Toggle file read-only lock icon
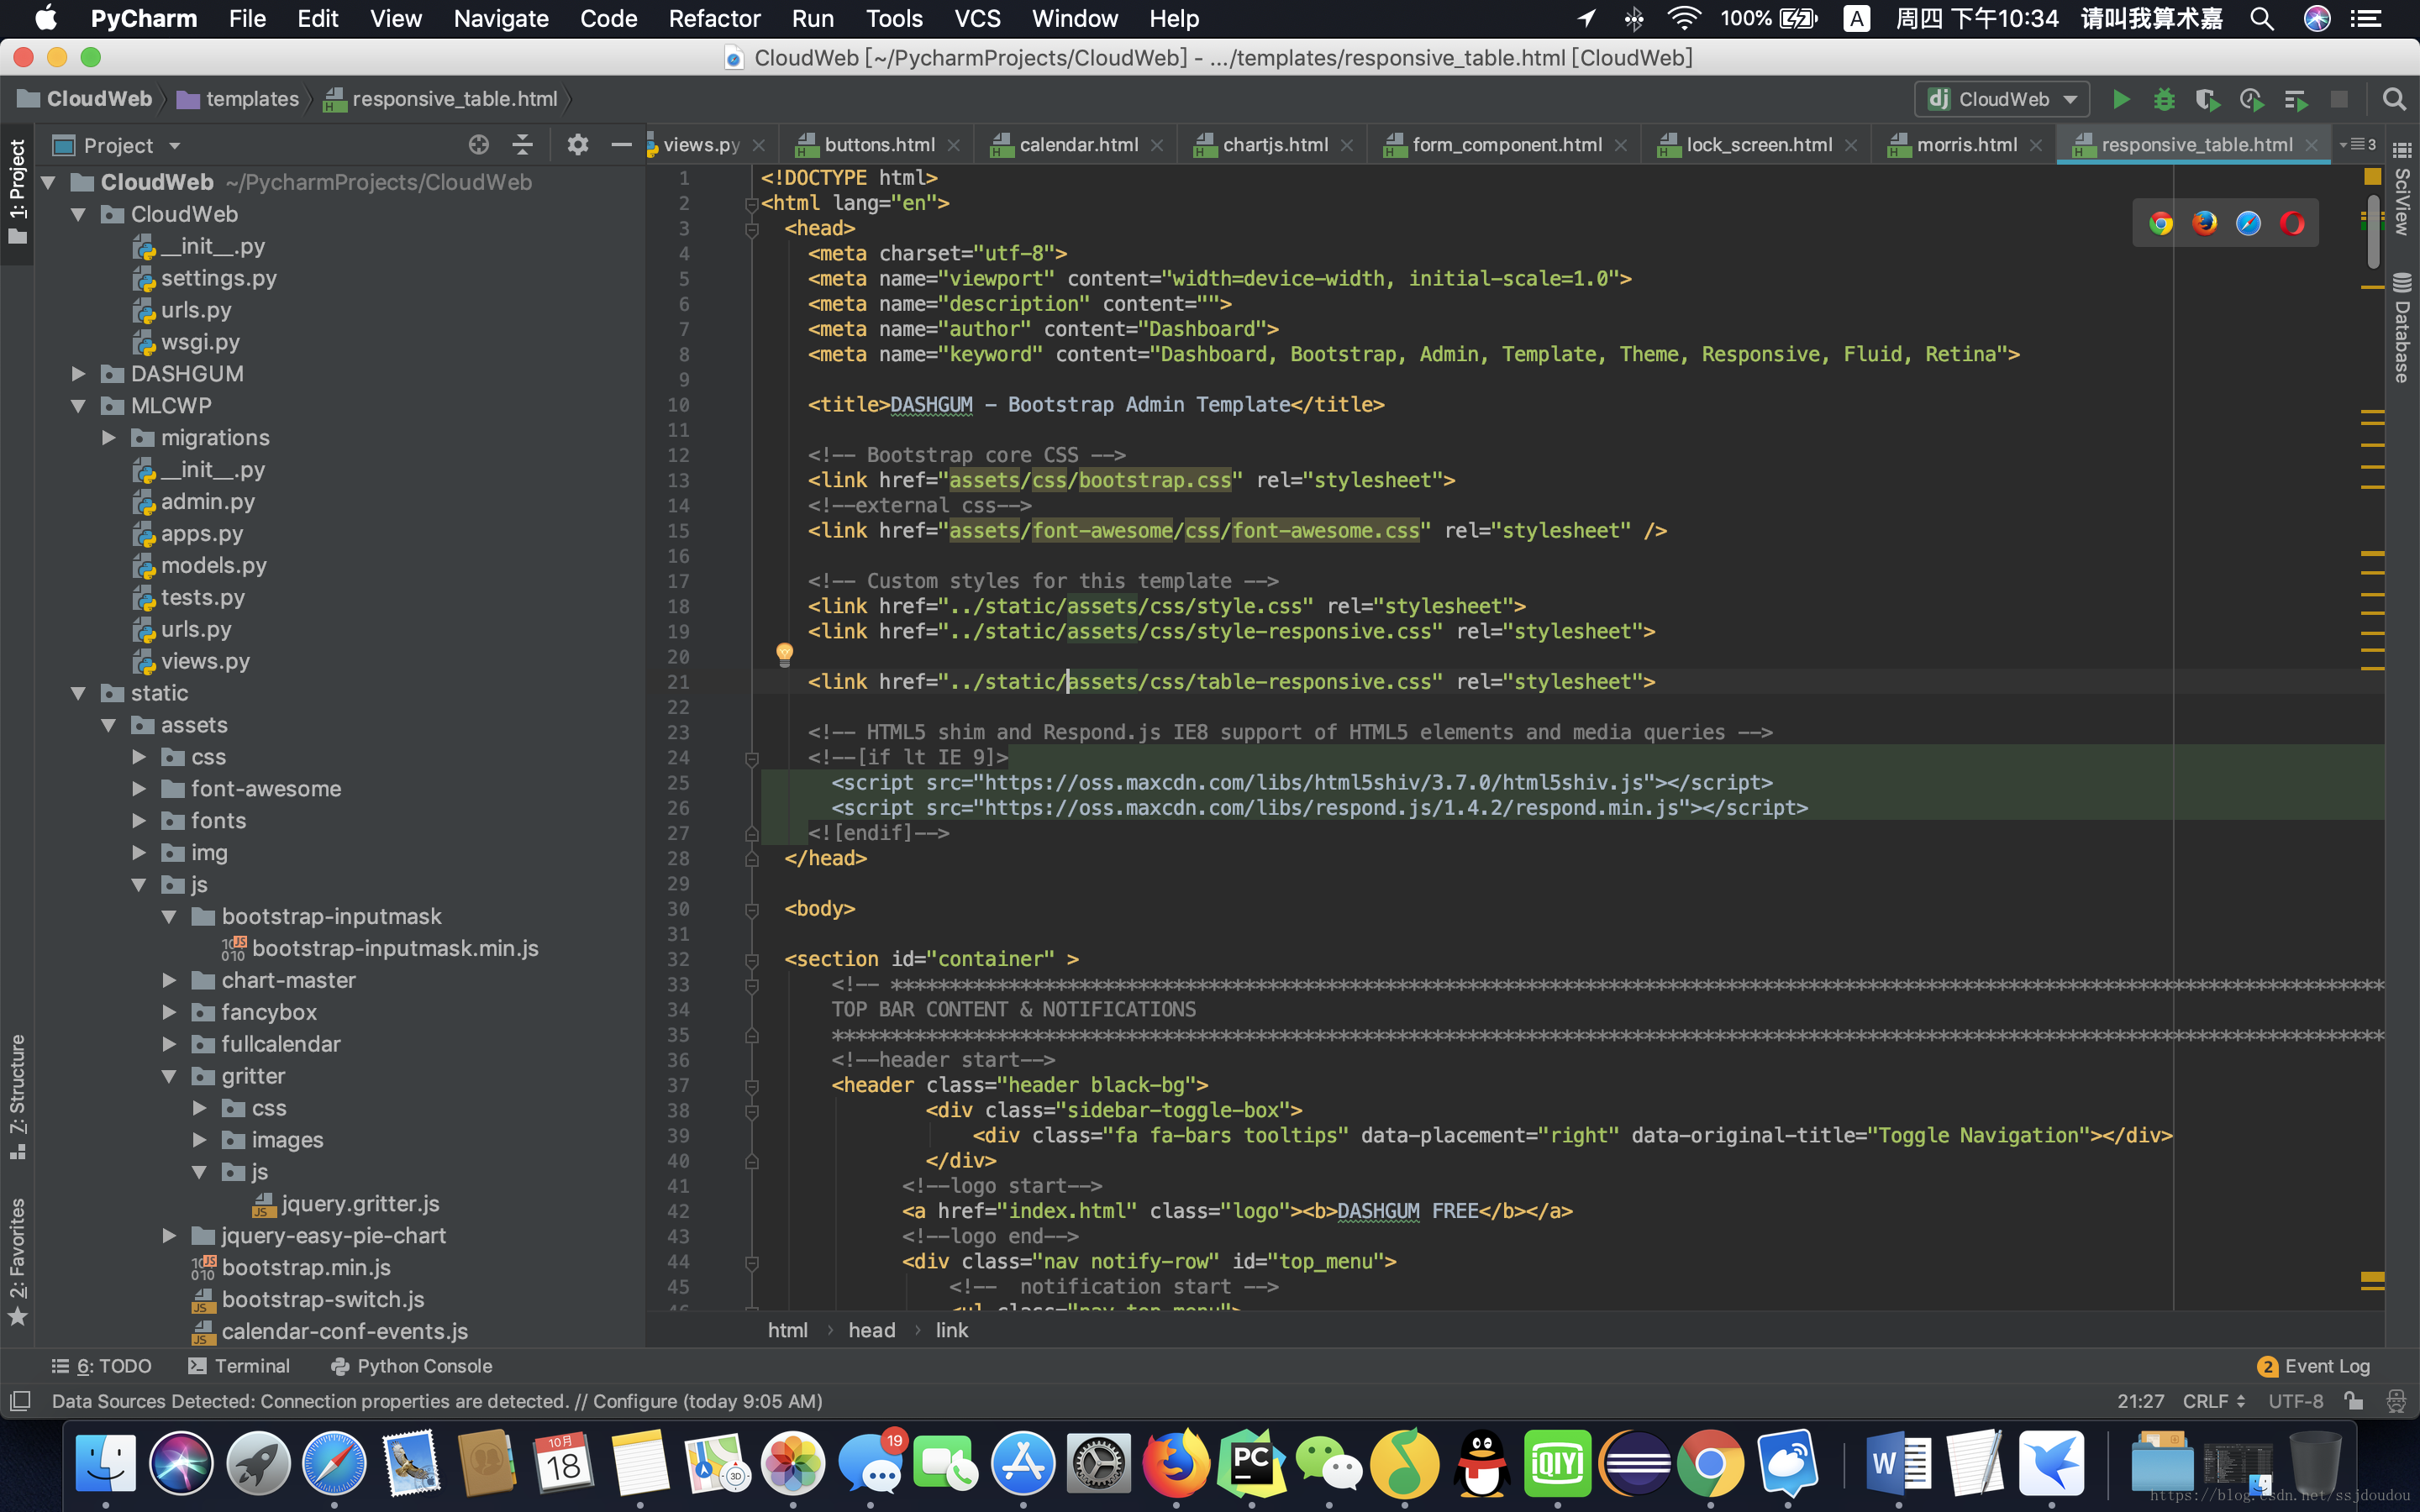This screenshot has width=2420, height=1512. tap(2354, 1401)
